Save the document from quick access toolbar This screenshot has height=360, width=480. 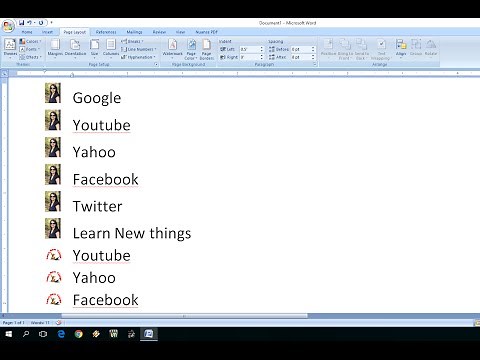(x=21, y=23)
